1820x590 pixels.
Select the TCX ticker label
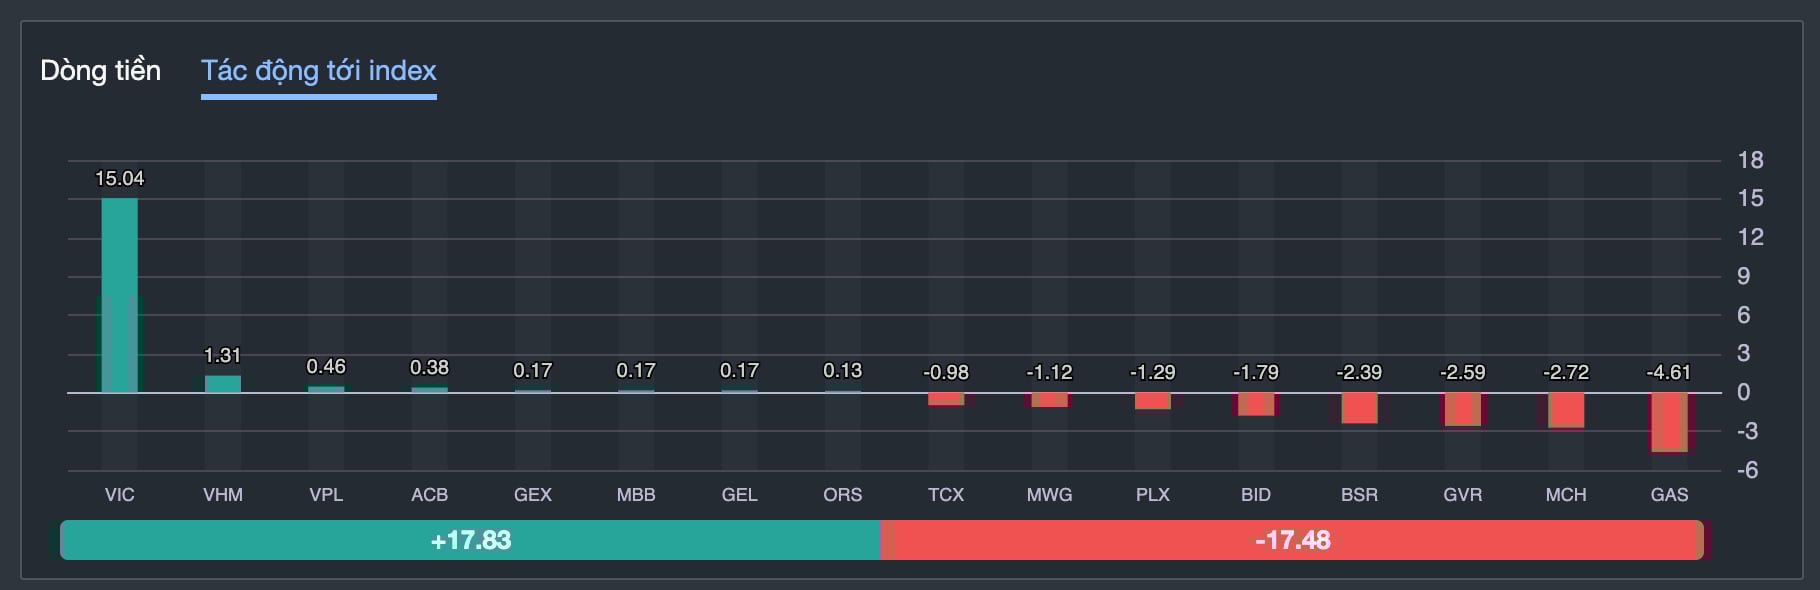[x=946, y=495]
